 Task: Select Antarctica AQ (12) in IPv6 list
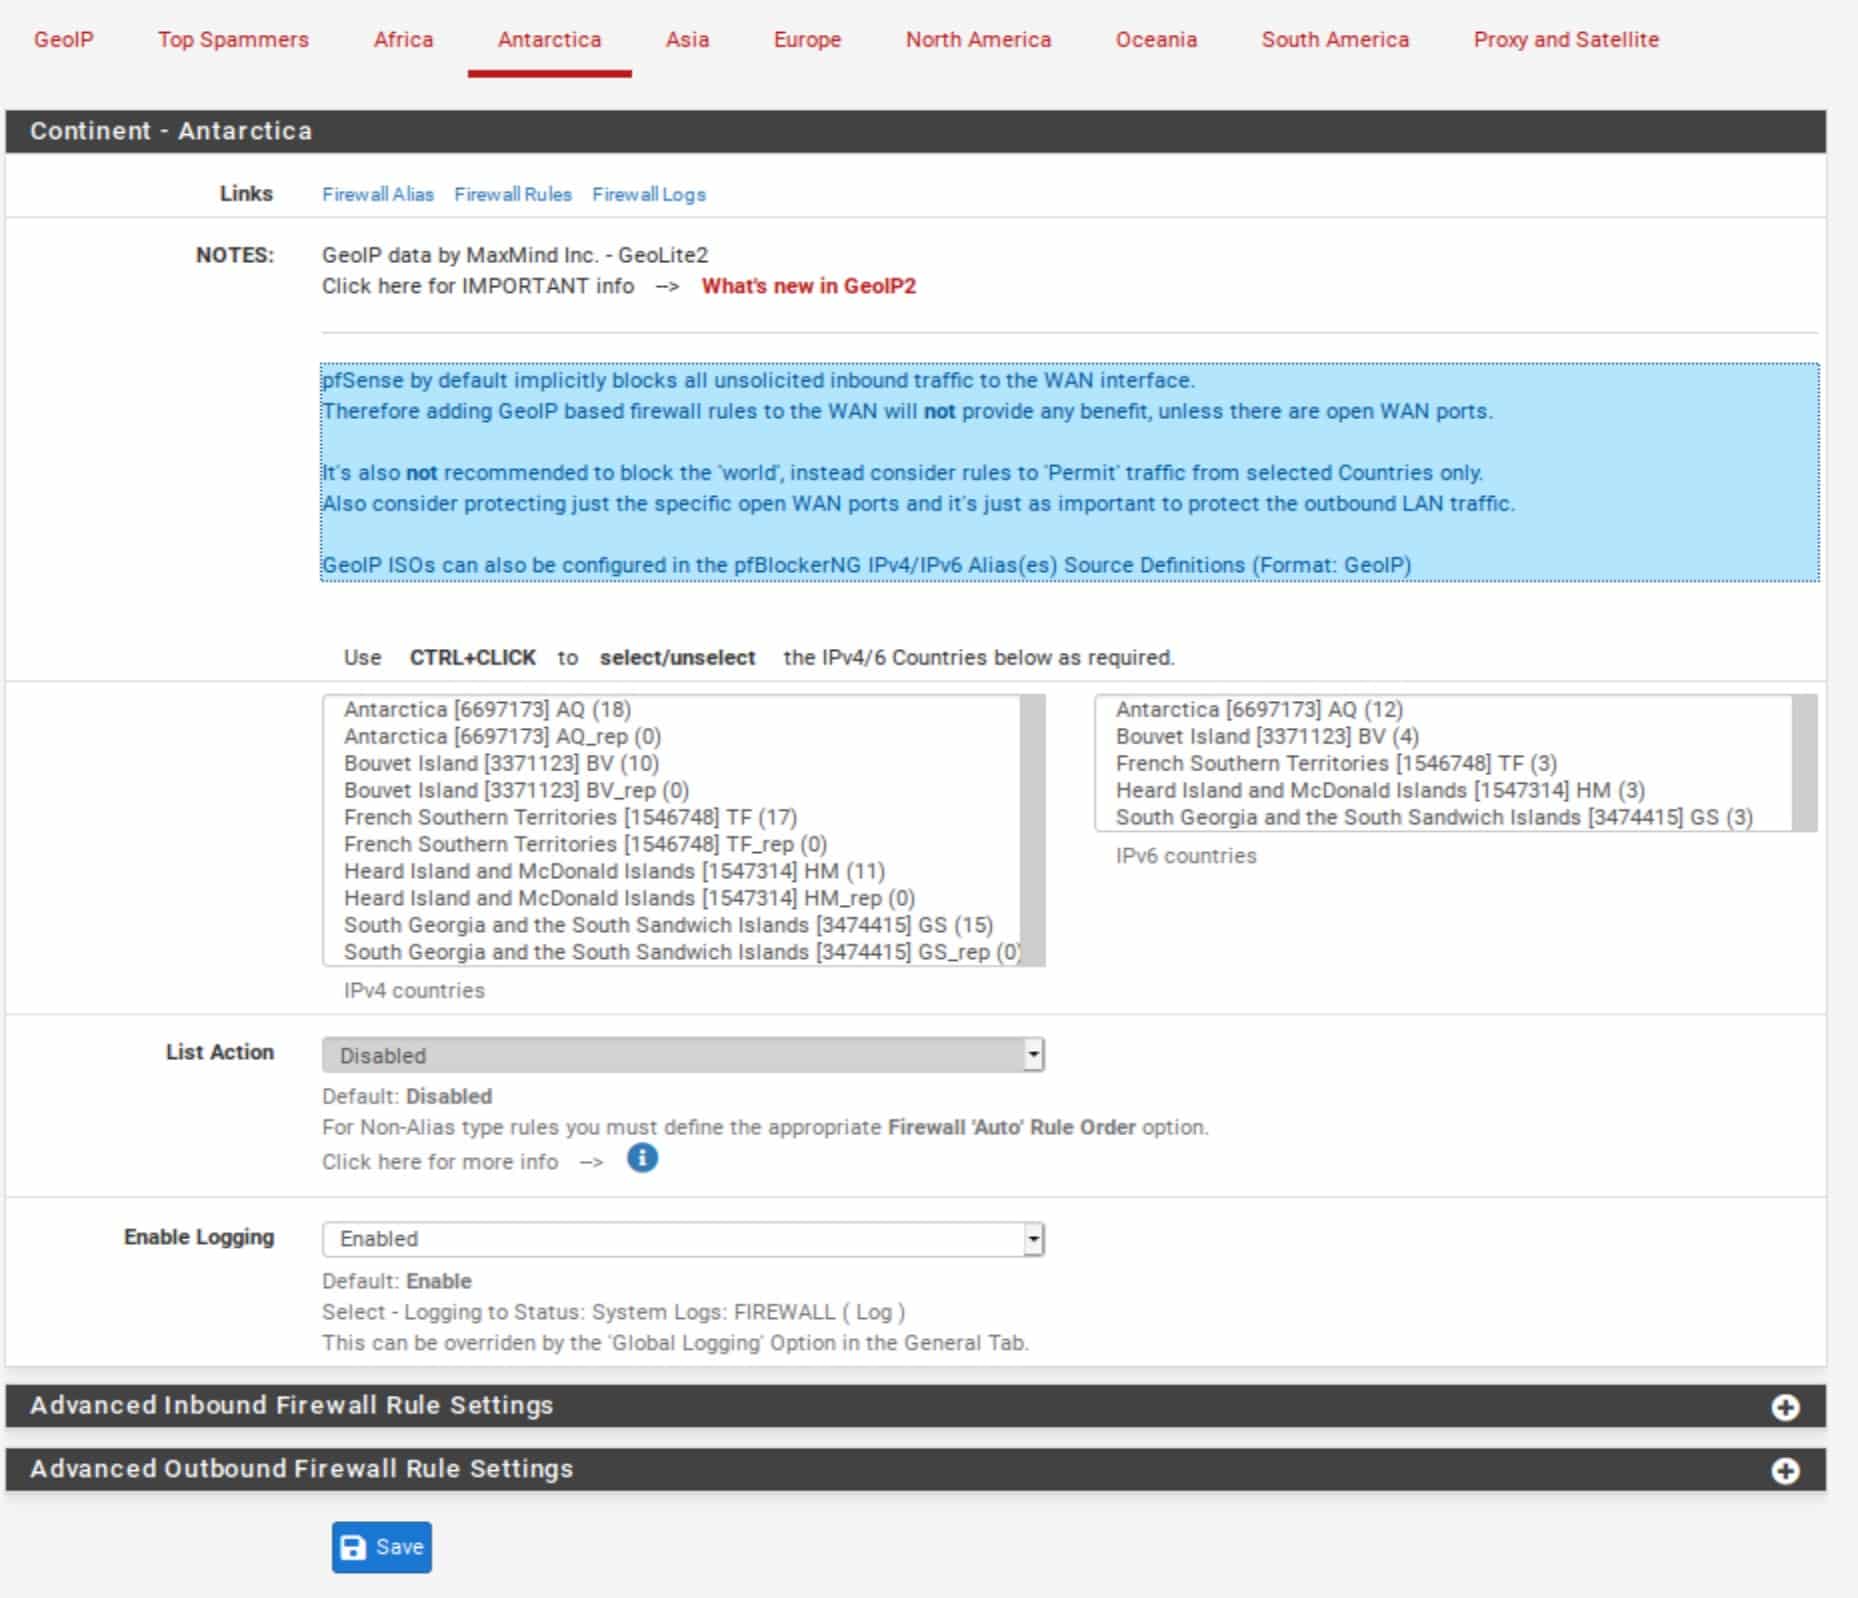click(1444, 709)
